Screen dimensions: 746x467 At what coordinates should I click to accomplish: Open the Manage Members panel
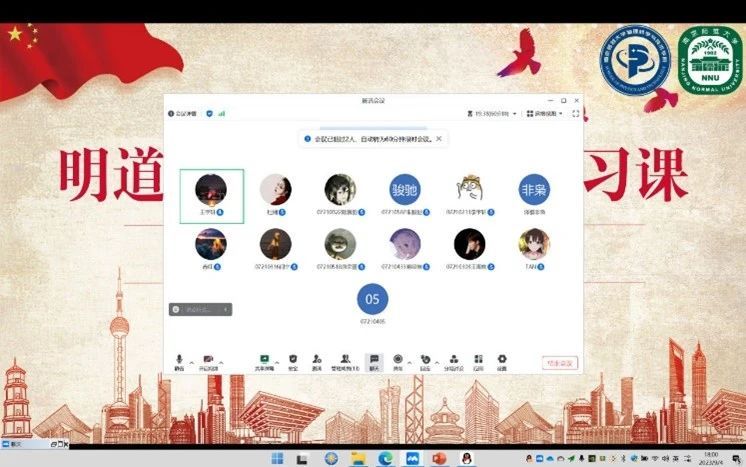click(344, 360)
